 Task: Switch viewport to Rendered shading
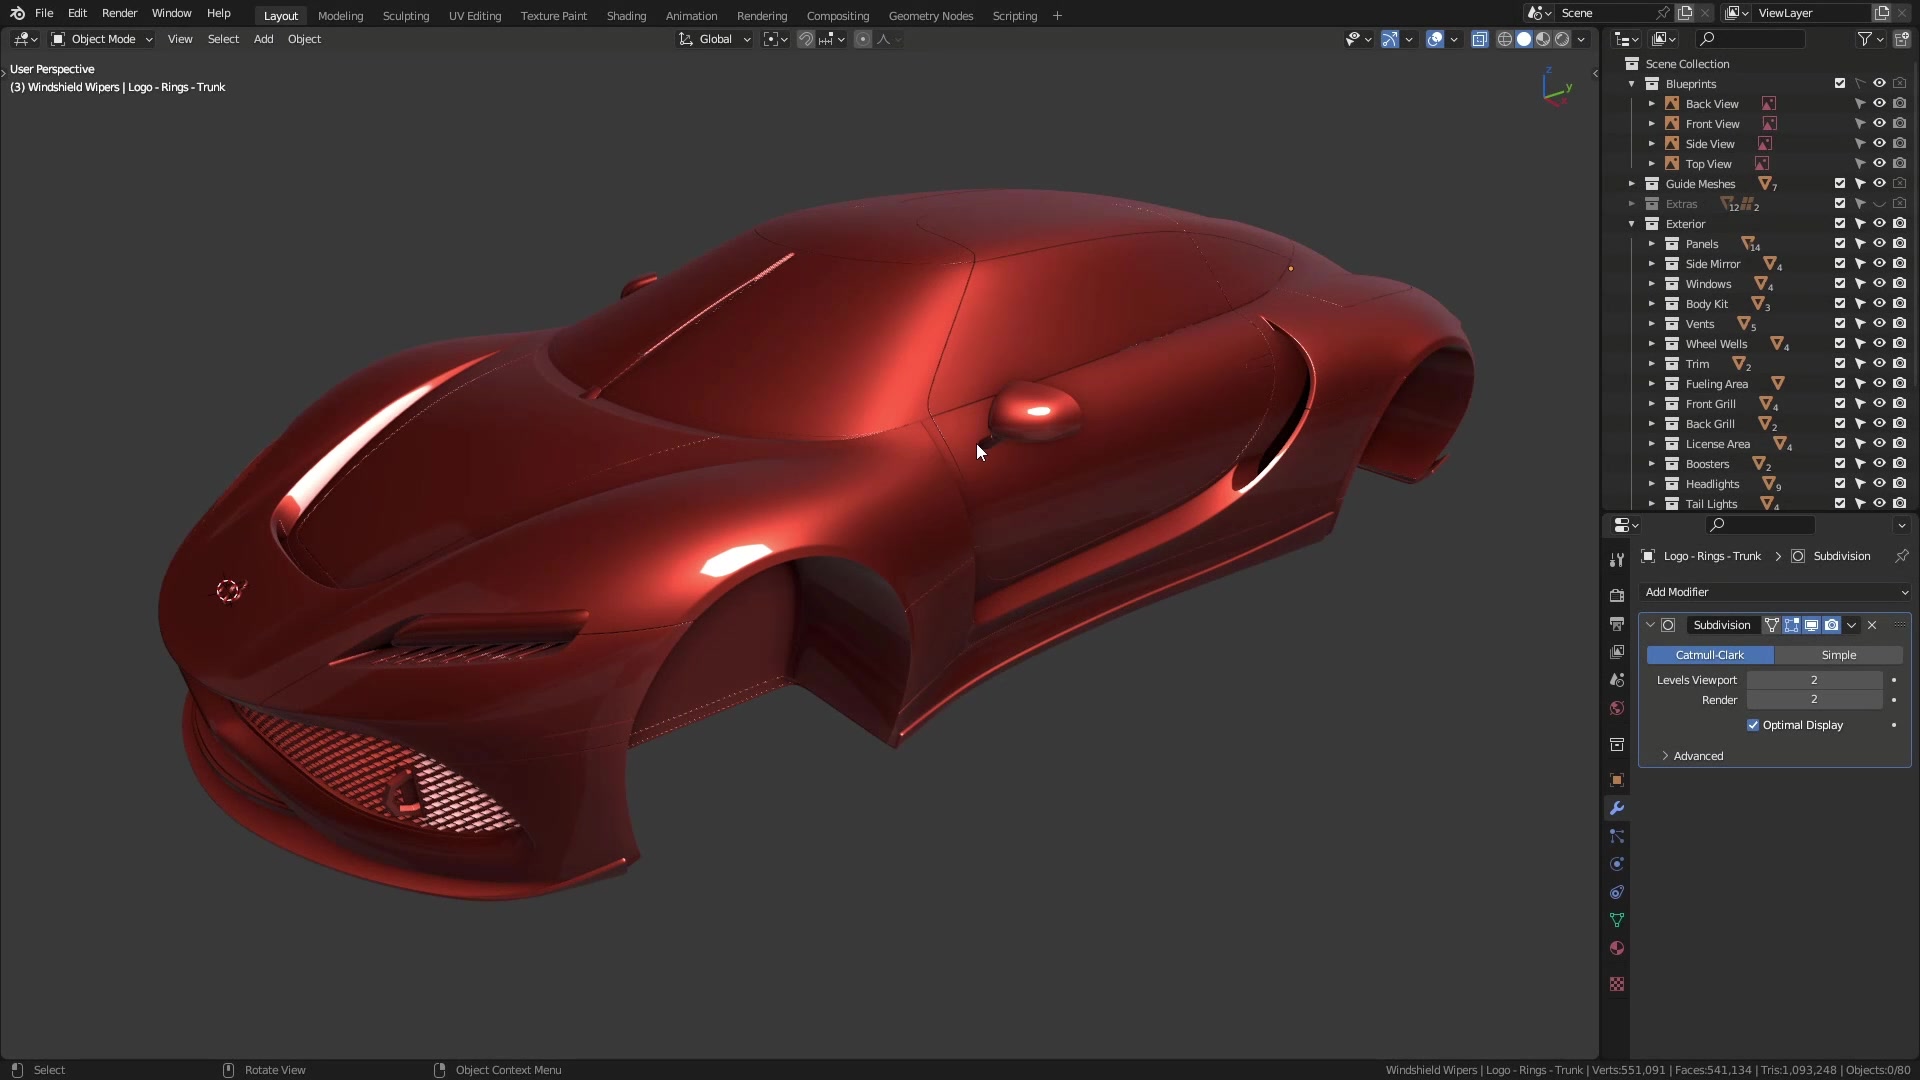1562,39
